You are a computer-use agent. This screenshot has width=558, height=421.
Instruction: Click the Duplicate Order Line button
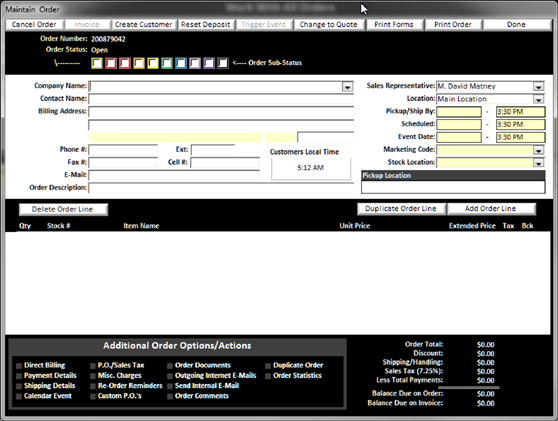click(401, 209)
